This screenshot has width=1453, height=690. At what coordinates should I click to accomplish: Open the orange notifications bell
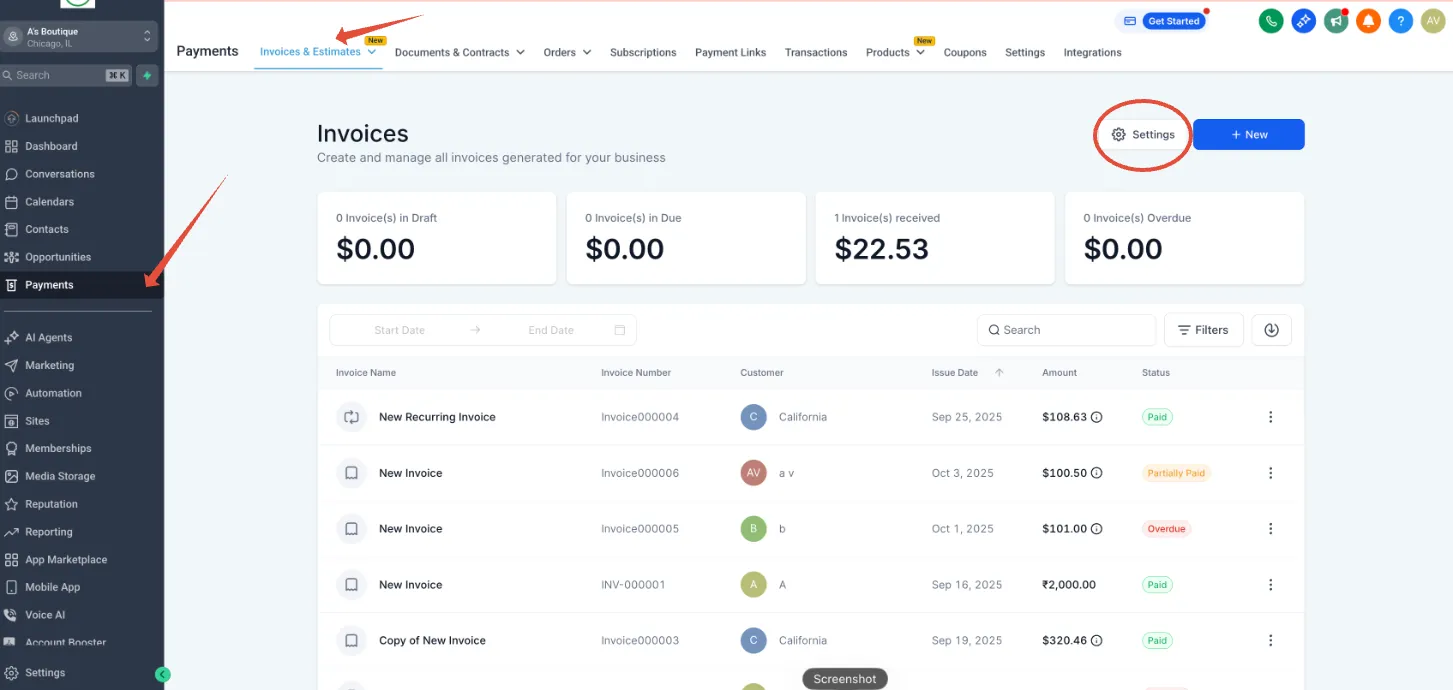(1368, 20)
